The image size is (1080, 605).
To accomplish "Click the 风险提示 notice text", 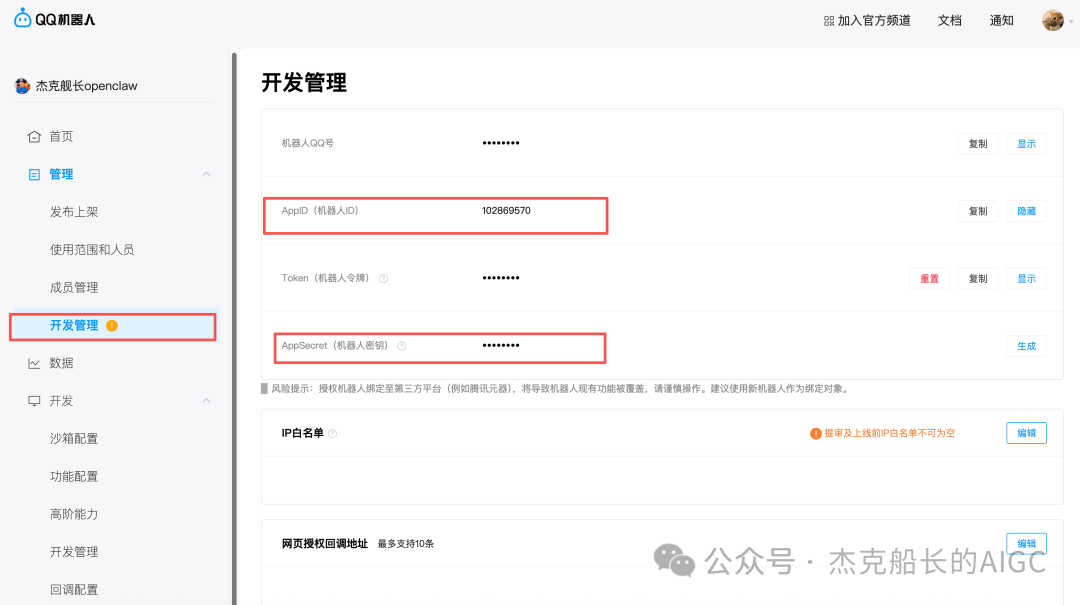I will click(559, 389).
